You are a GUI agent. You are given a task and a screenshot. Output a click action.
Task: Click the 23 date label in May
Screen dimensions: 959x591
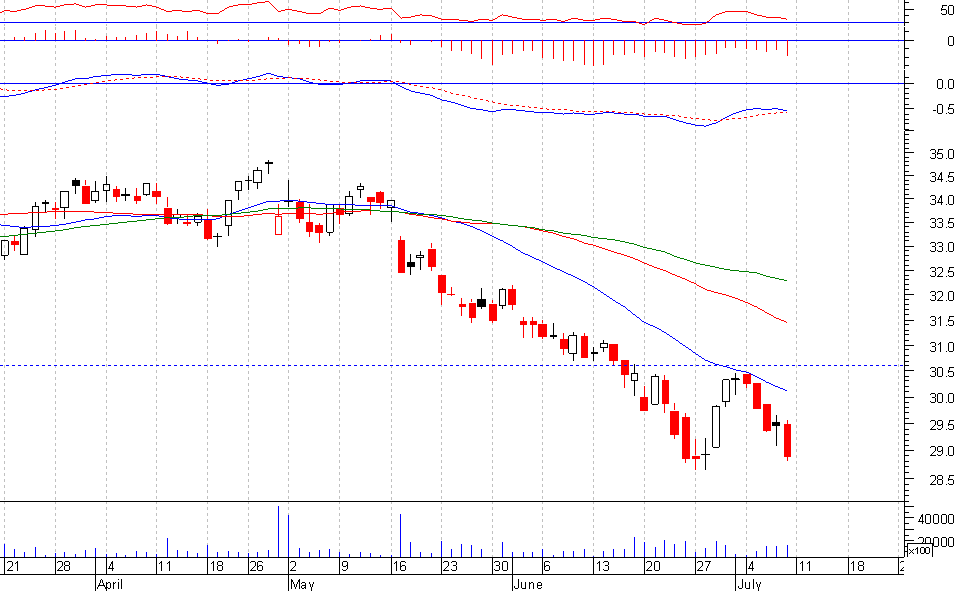(450, 566)
